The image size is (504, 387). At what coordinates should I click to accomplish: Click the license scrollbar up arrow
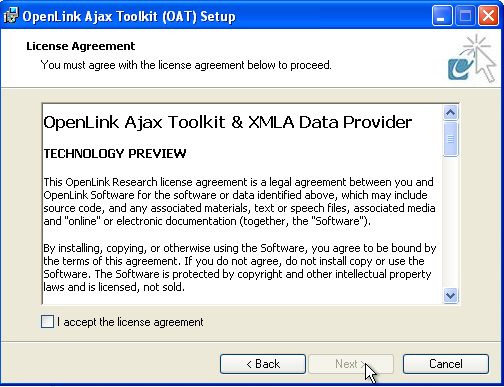click(450, 113)
